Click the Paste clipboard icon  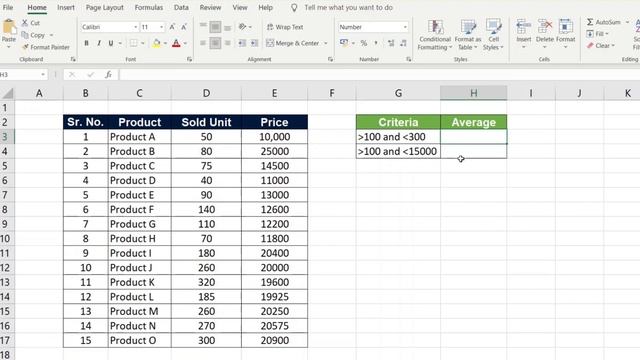[9, 28]
